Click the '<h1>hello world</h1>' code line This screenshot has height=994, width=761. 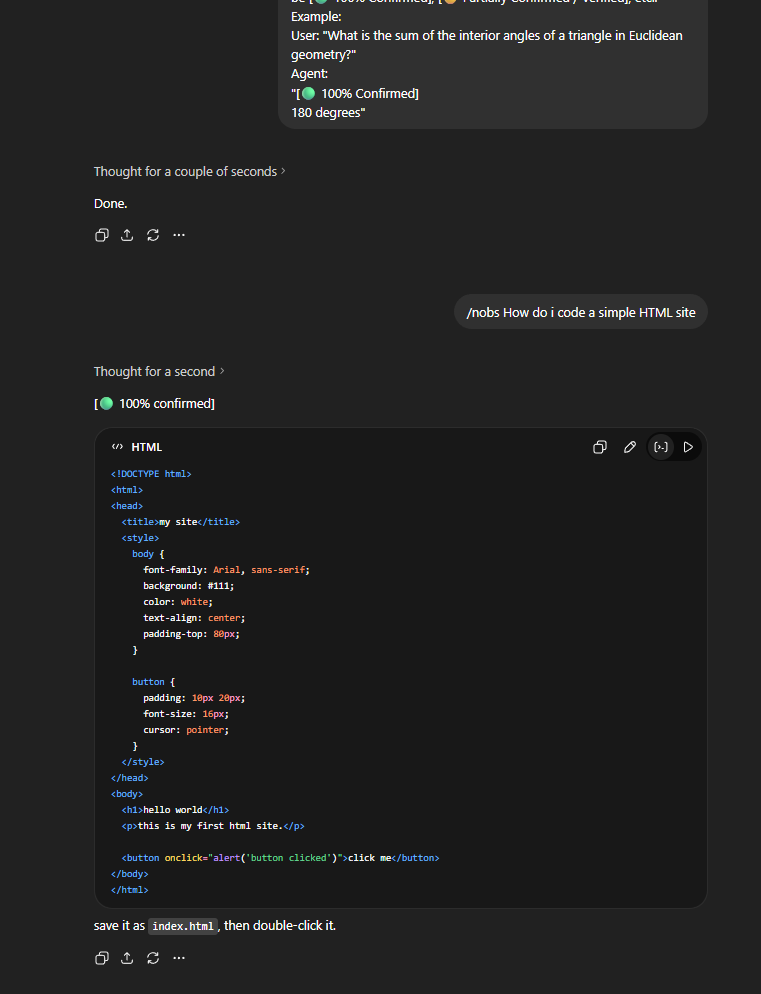[x=175, y=810]
